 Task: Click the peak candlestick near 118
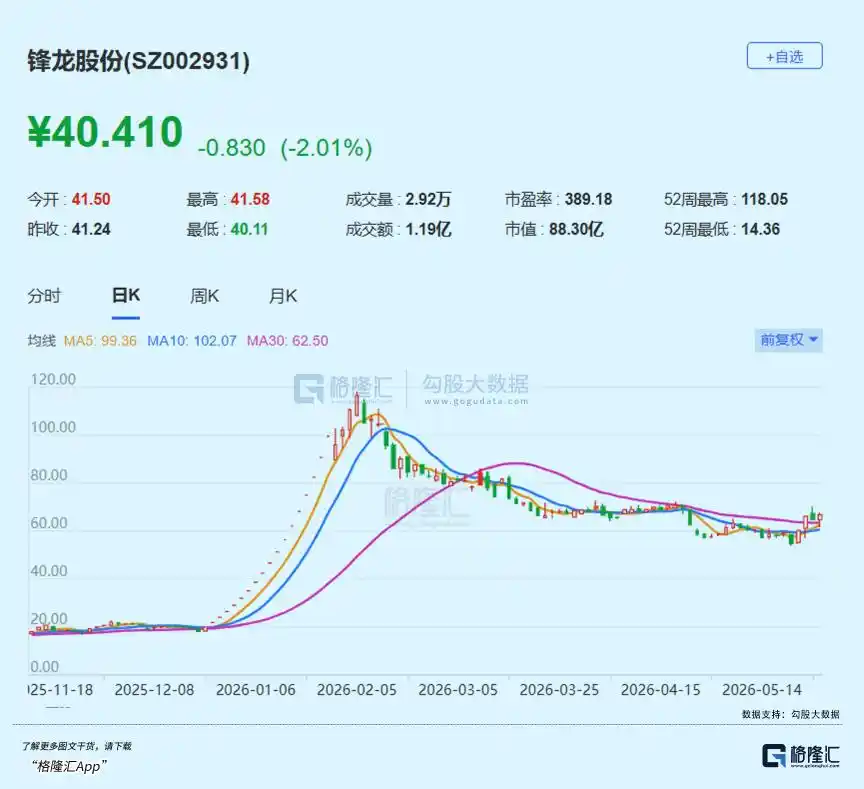(357, 406)
